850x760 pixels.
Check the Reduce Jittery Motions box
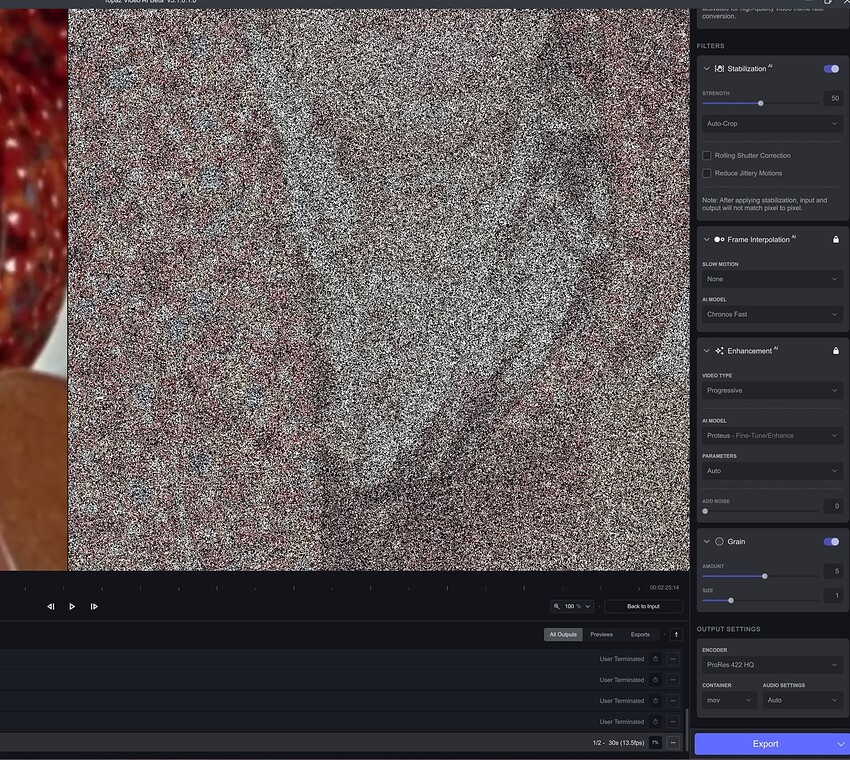706,173
